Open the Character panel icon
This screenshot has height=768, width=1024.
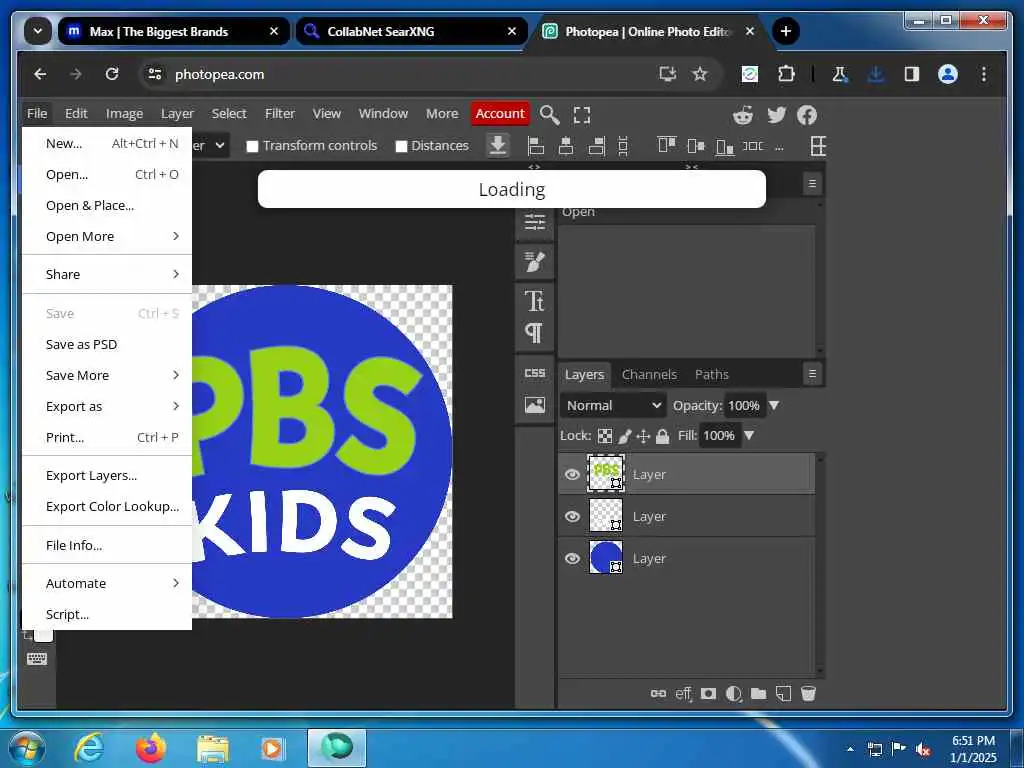[x=534, y=301]
